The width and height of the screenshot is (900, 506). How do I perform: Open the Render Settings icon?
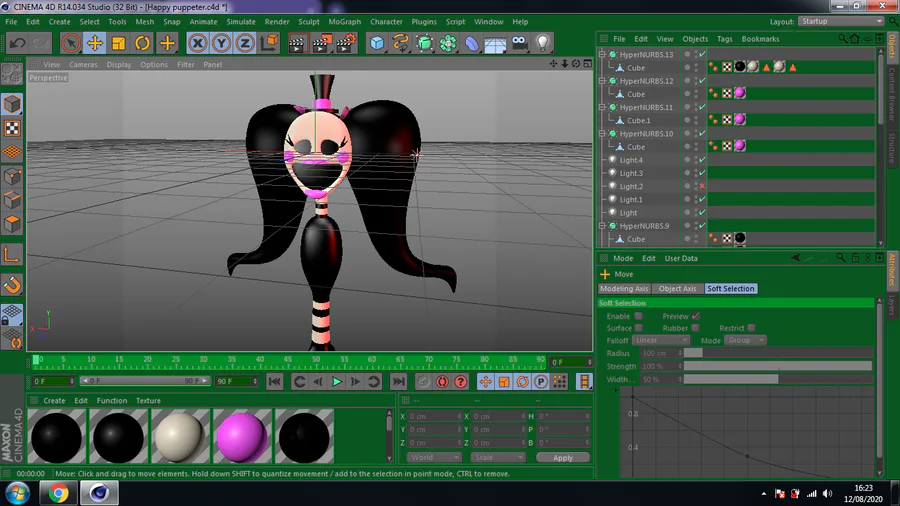pos(346,43)
